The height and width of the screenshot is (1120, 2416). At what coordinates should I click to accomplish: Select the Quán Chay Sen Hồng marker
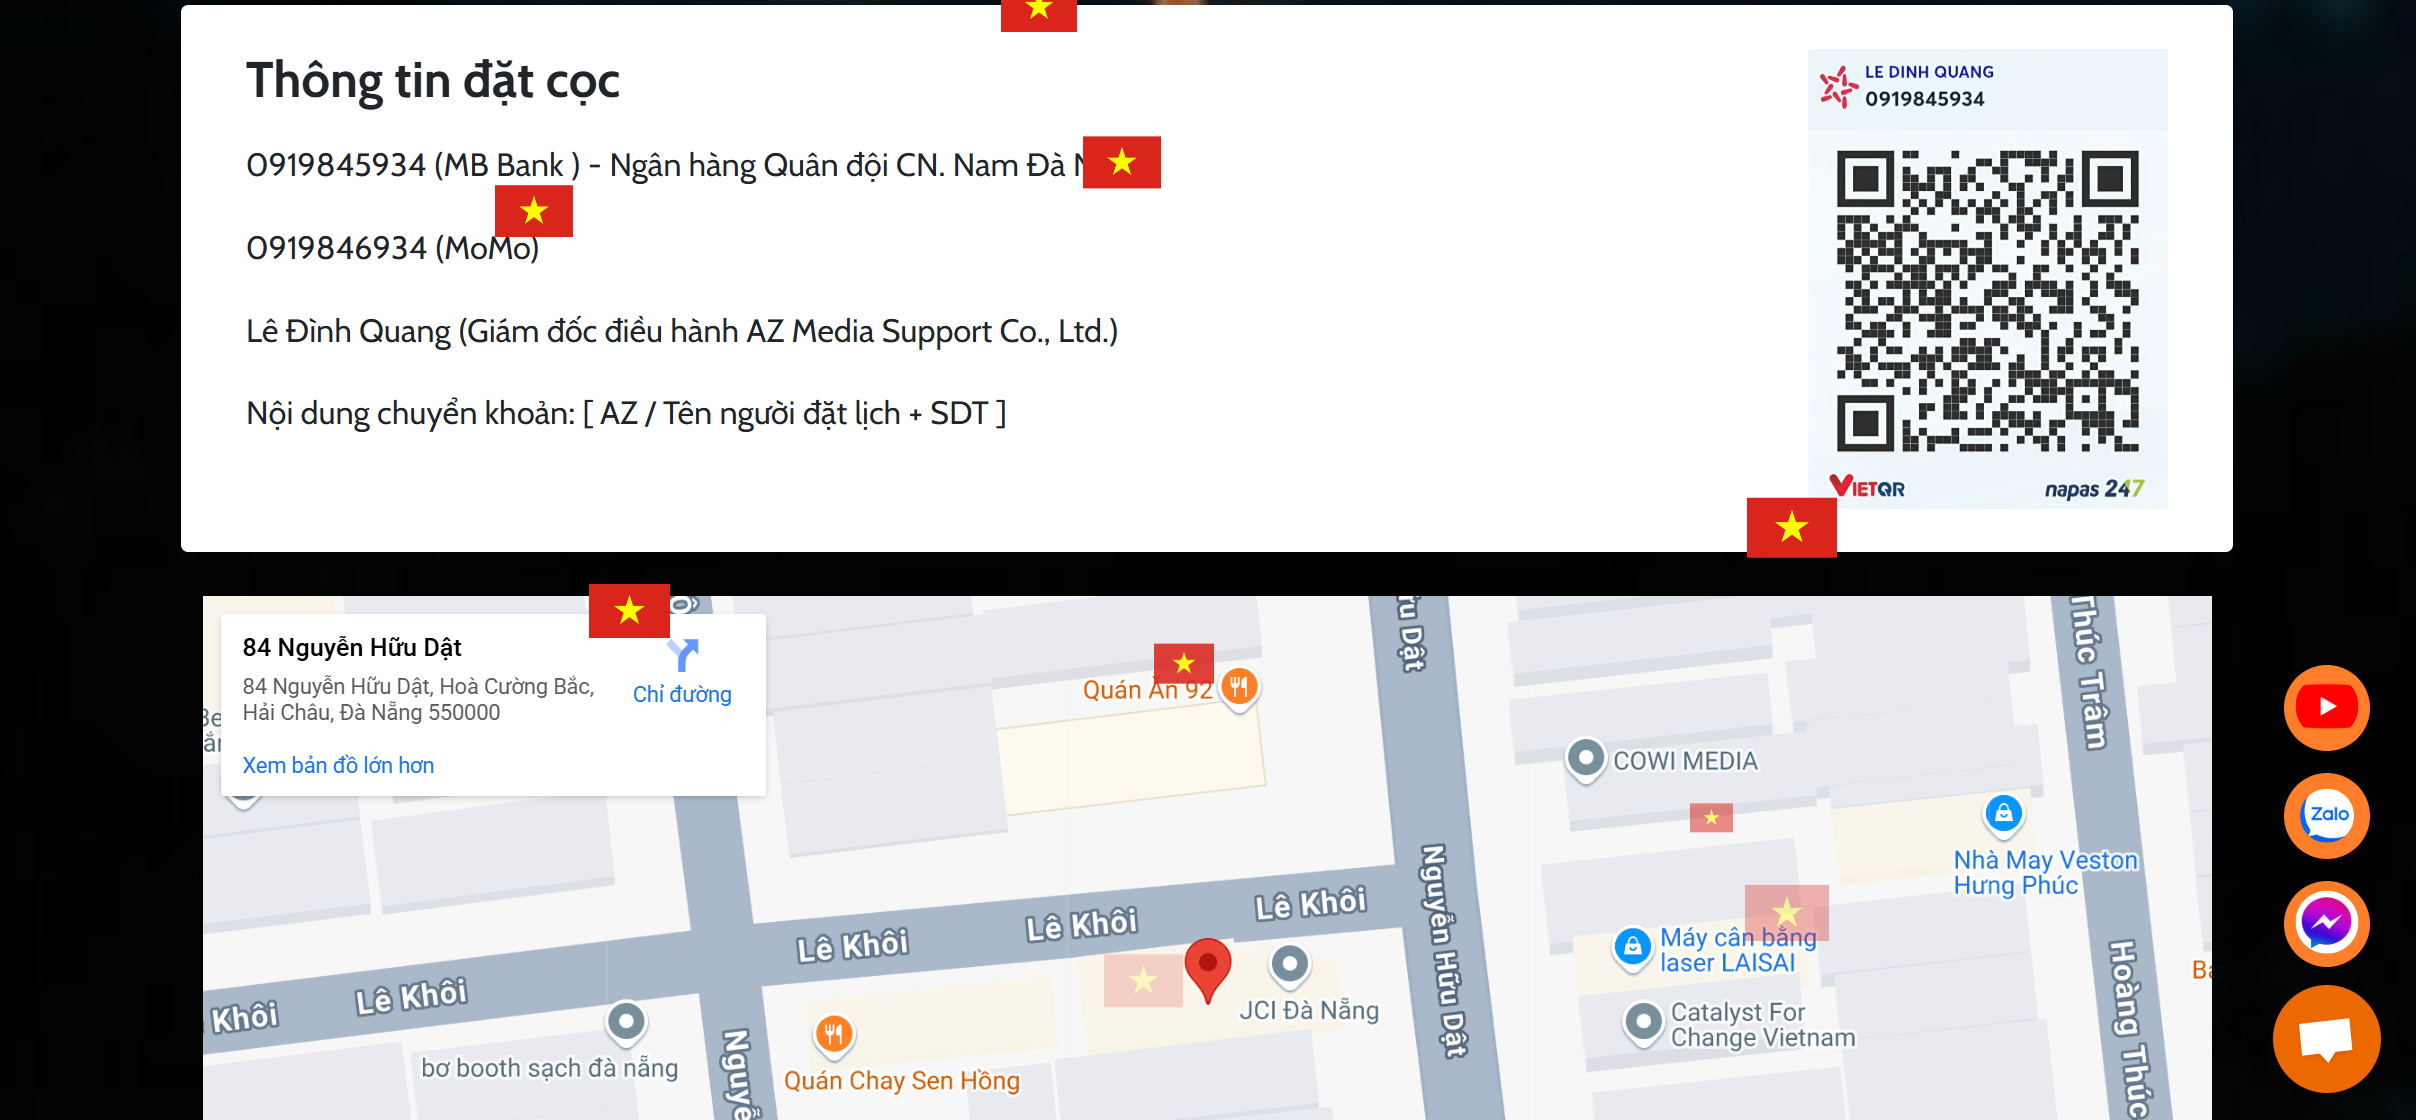[x=833, y=1035]
